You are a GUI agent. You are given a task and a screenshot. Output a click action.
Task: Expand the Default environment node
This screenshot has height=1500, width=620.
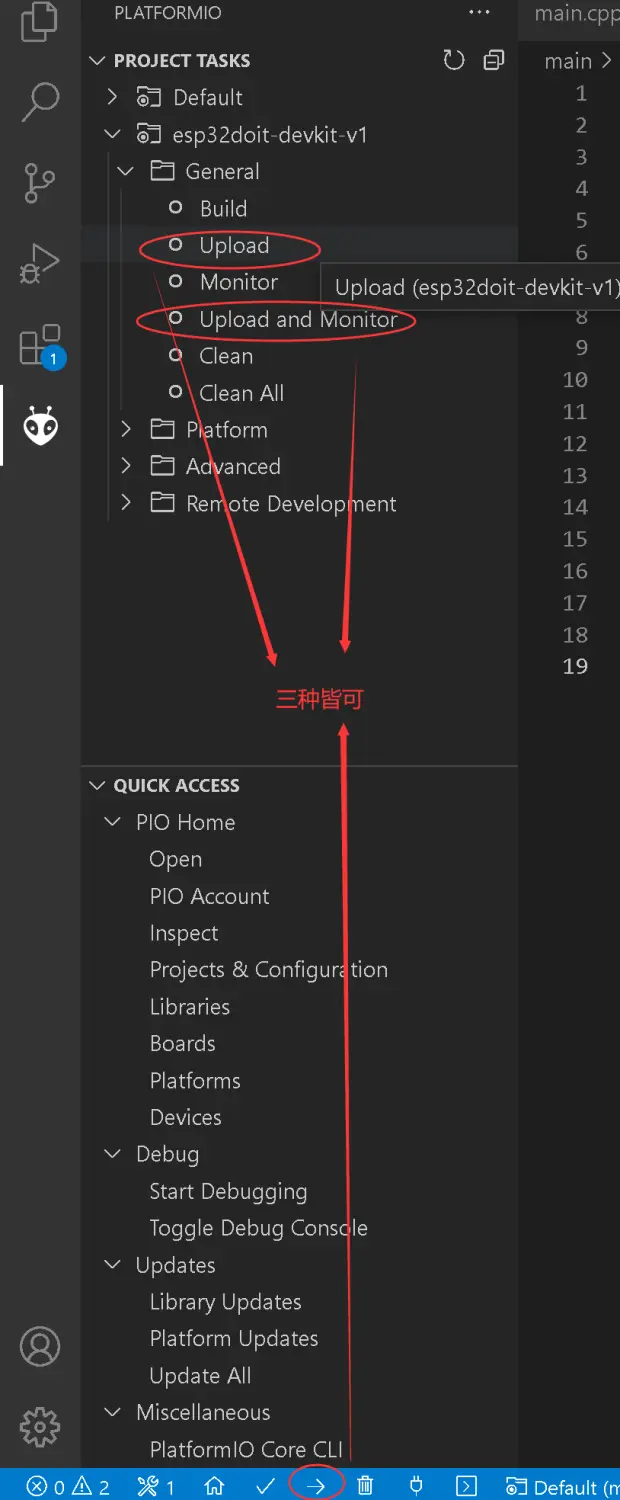(x=112, y=97)
